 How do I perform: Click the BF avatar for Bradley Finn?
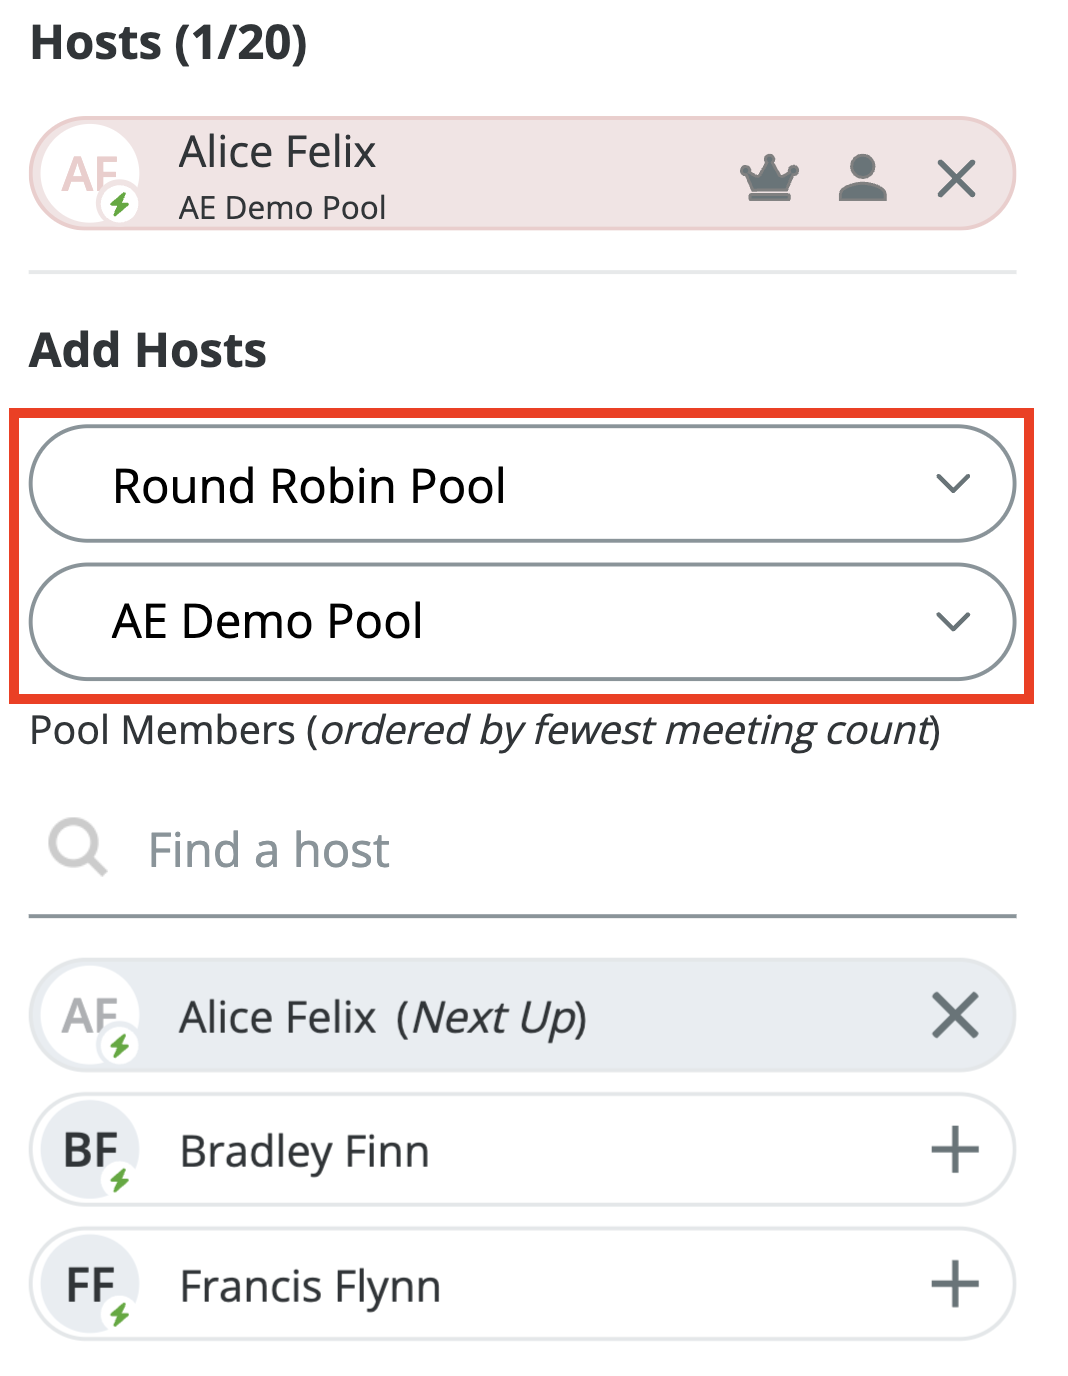point(90,1150)
